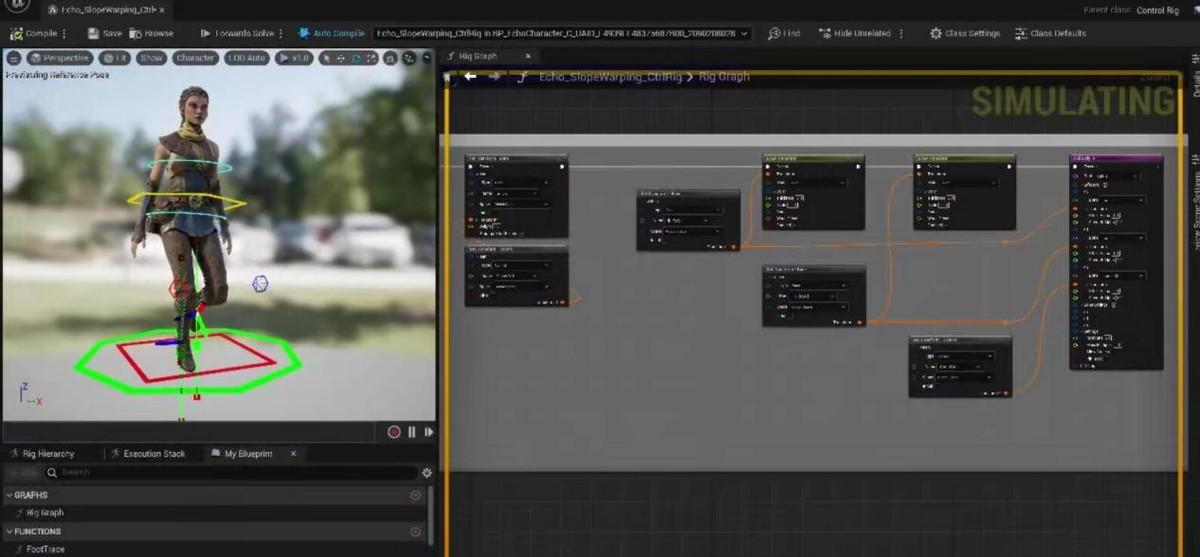
Task: Choose the rotate gizmo tool in viewport
Action: pyautogui.click(x=354, y=58)
